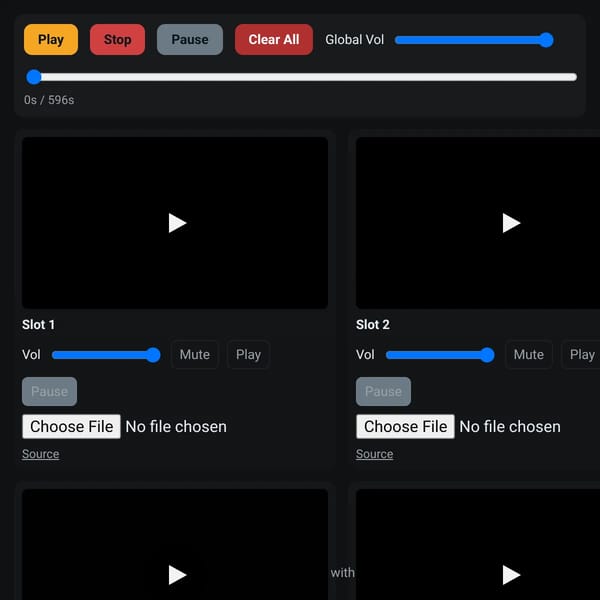Mute Slot 1
The height and width of the screenshot is (600, 600).
pos(195,354)
